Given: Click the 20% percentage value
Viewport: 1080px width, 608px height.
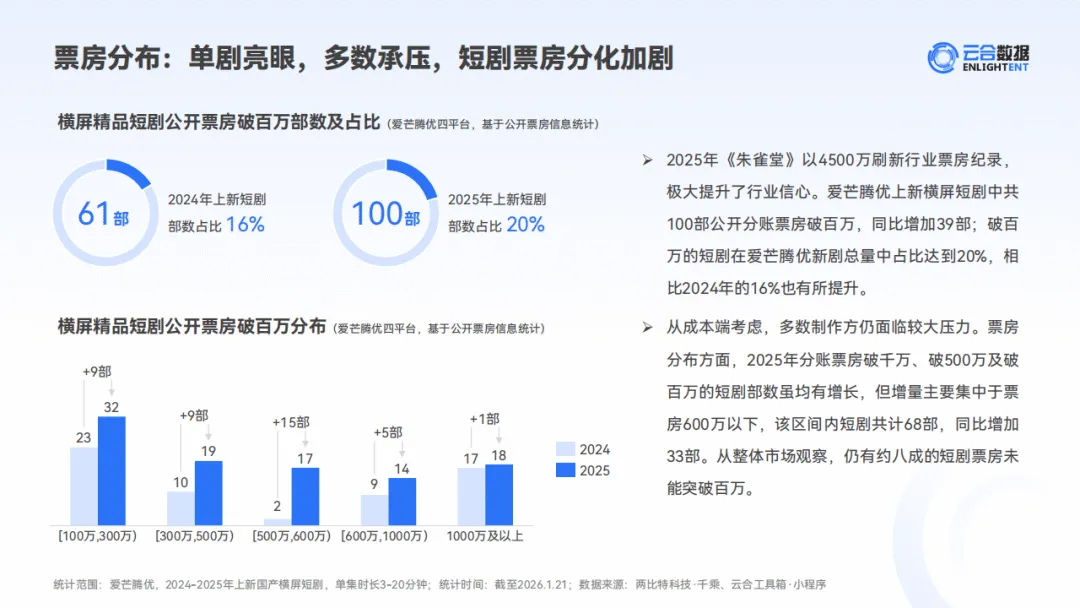Looking at the screenshot, I should click(x=526, y=224).
